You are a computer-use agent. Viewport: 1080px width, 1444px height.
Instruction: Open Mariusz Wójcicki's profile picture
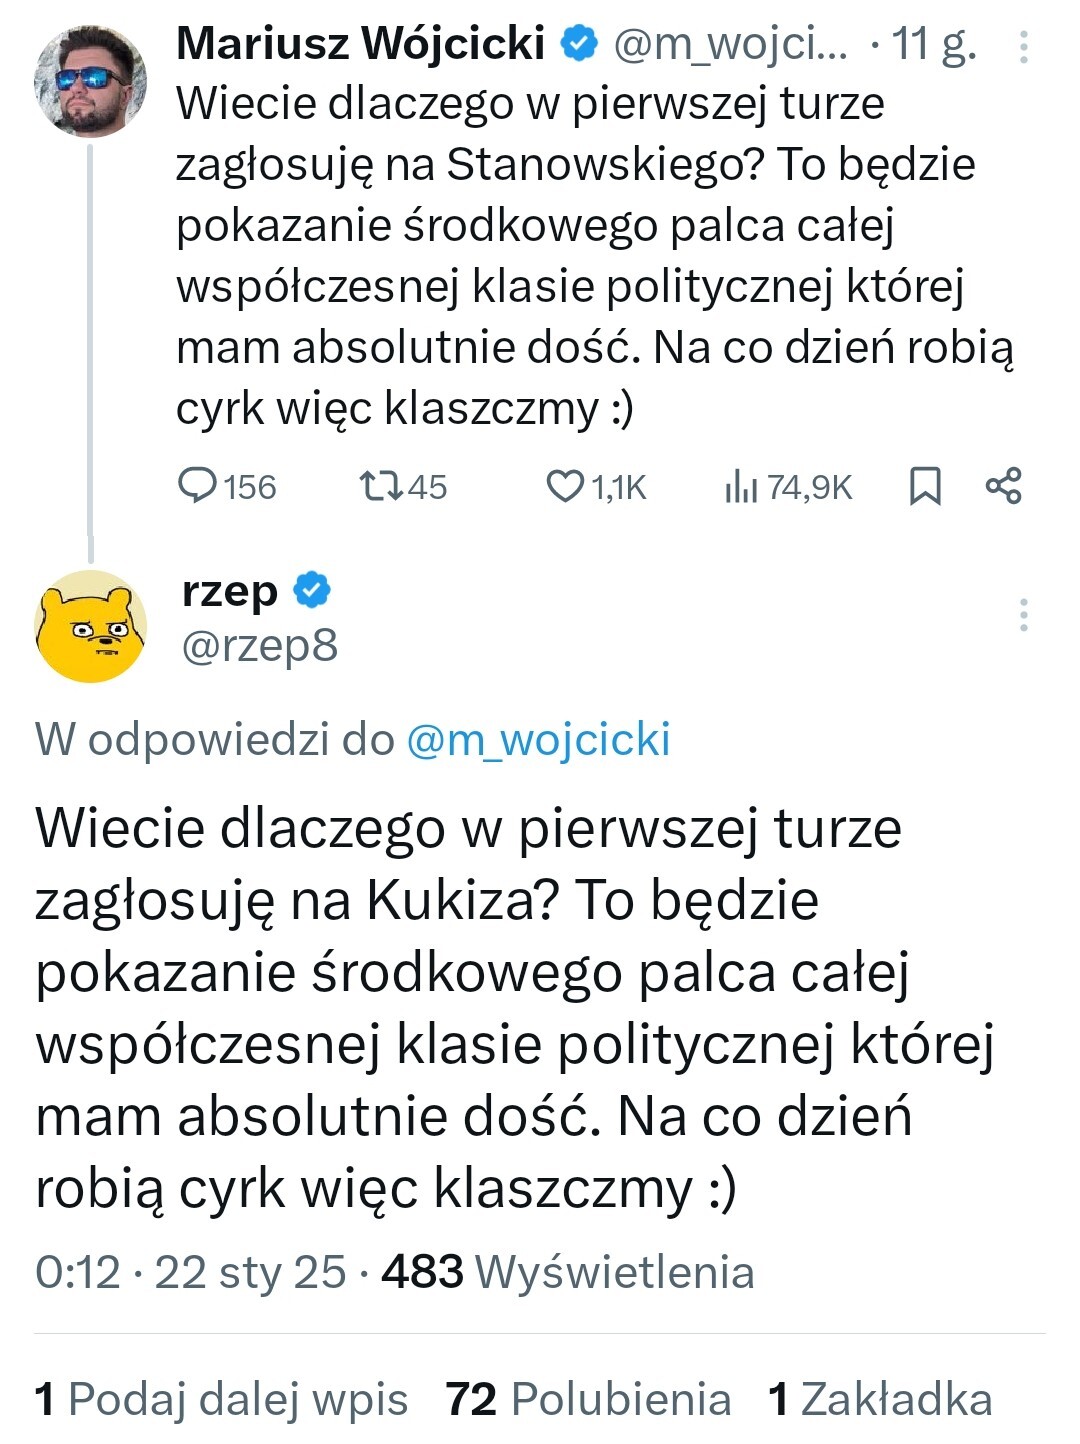tap(91, 81)
